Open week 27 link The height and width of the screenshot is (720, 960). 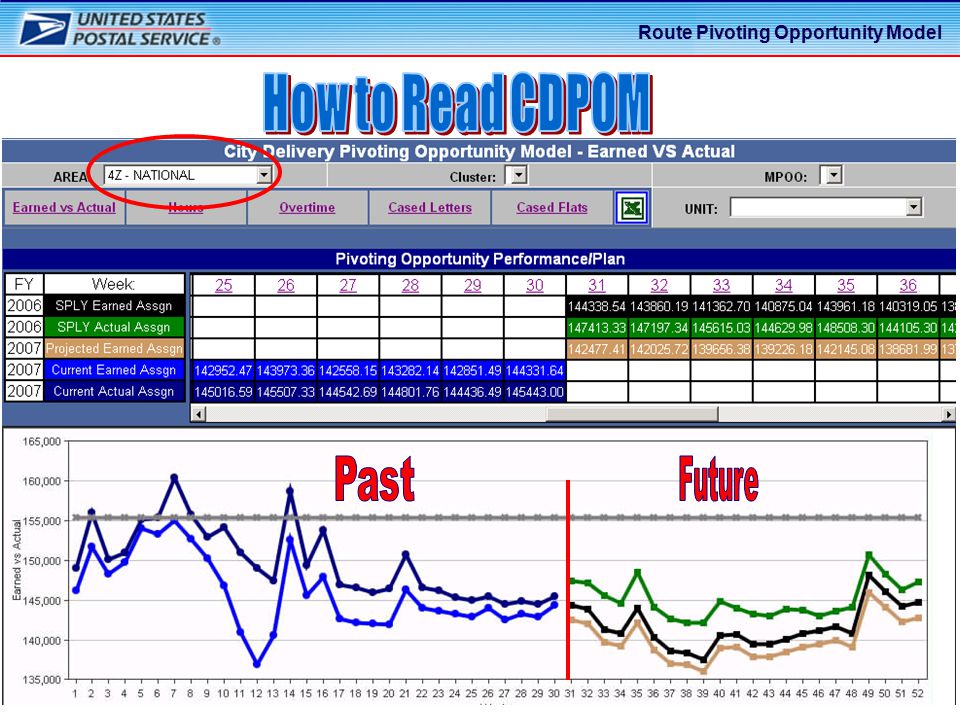coord(348,285)
